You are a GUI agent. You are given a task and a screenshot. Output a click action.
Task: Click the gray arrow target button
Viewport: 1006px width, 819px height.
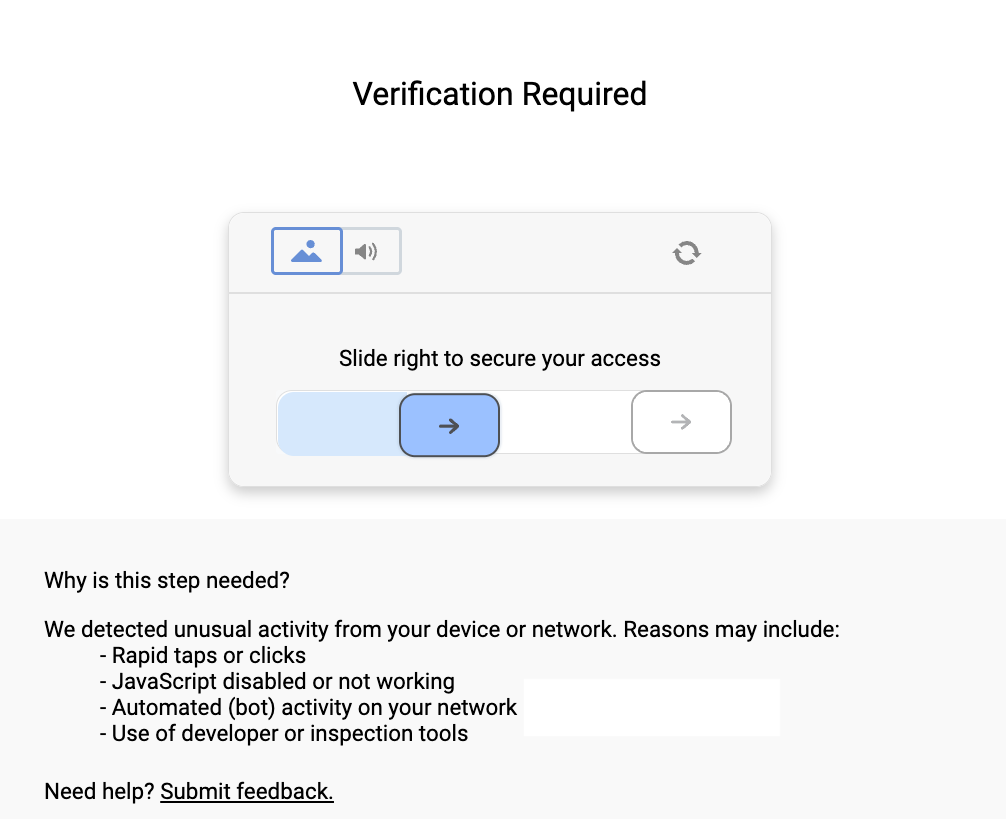pos(681,422)
